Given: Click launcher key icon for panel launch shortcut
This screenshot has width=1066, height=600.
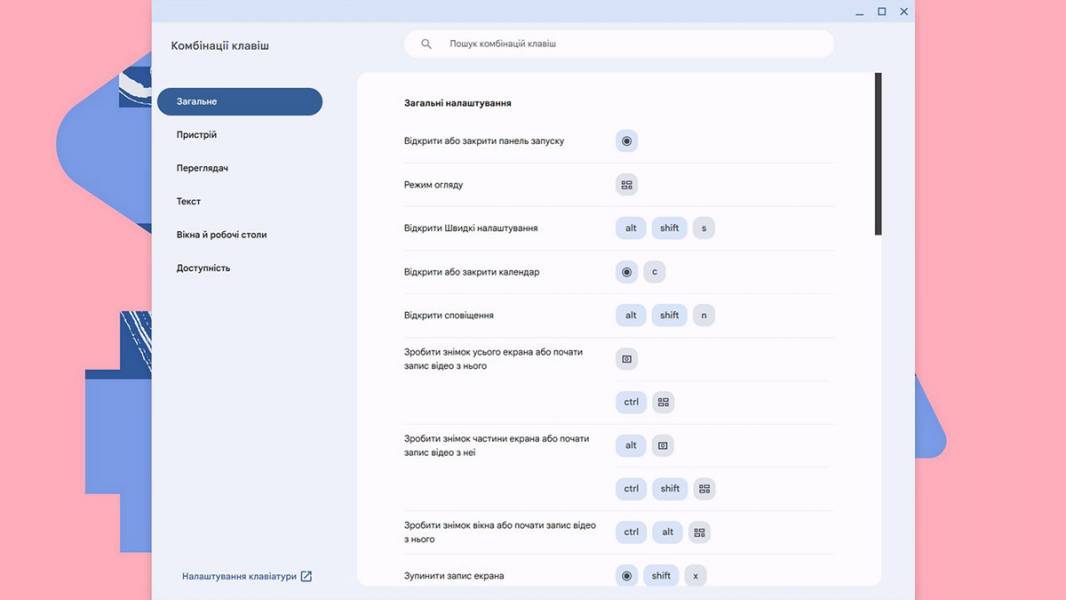Looking at the screenshot, I should [627, 141].
